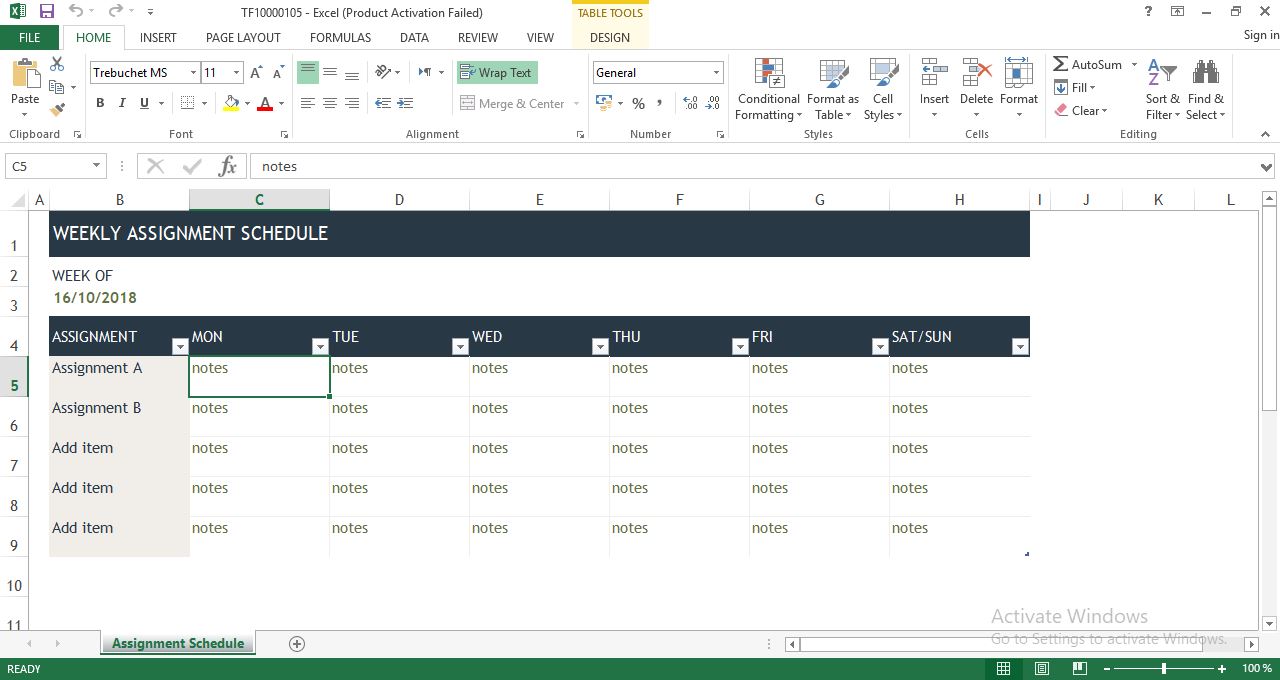Click Decrease Decimal icon

pyautogui.click(x=713, y=103)
